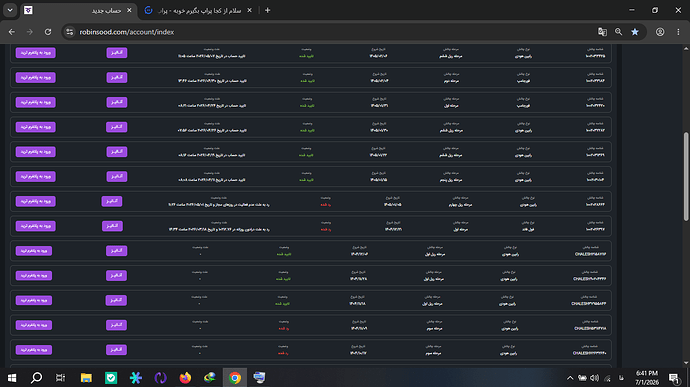The image size is (690, 387).
Task: Bookmark this page with the star icon
Action: 635,32
